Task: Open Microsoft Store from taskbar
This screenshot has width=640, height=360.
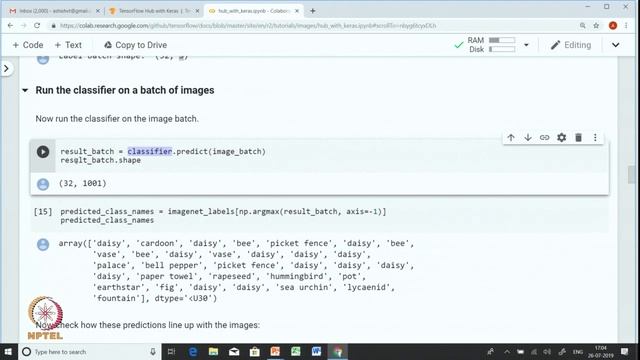Action: point(254,351)
